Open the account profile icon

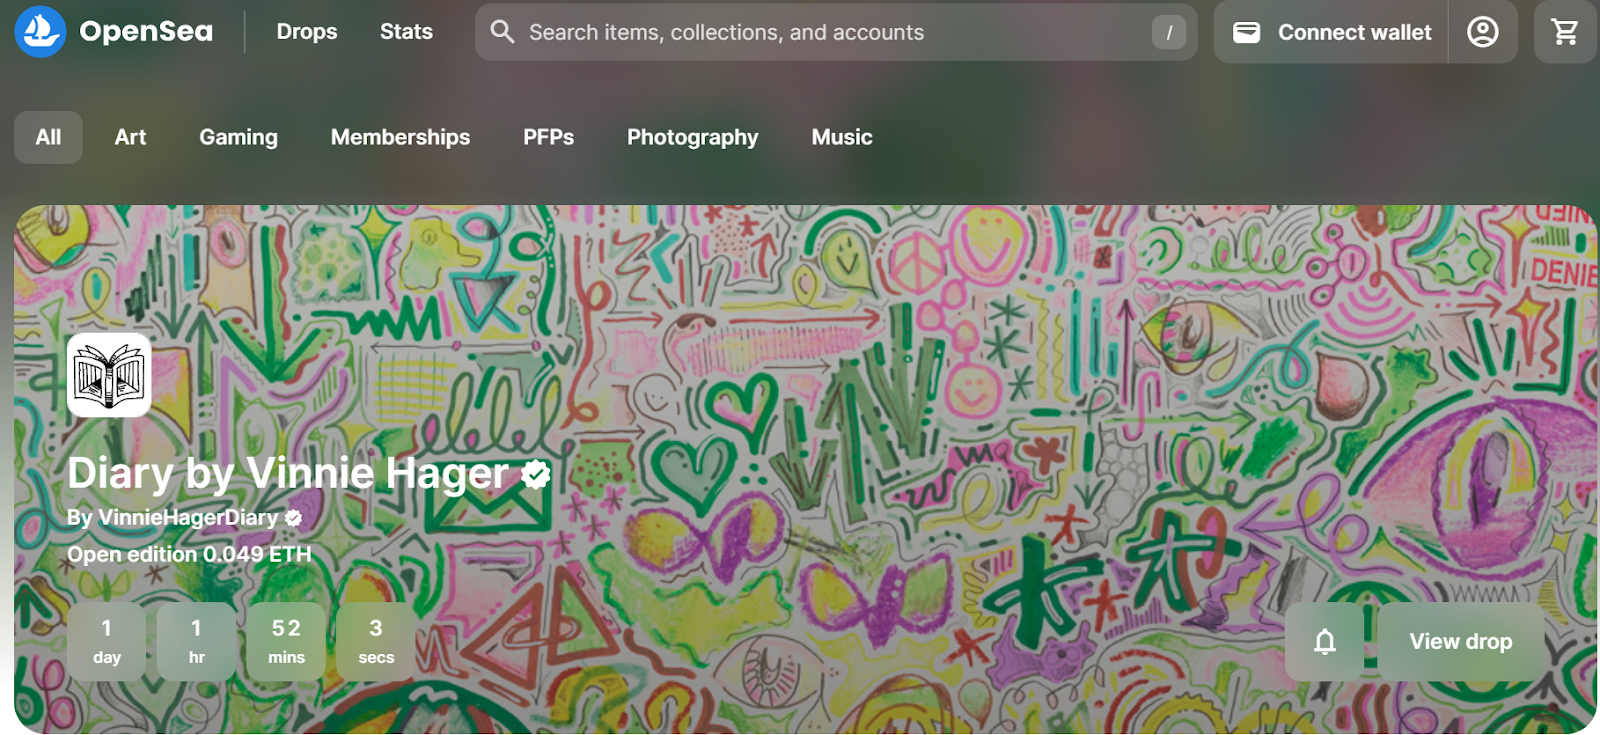coord(1483,32)
